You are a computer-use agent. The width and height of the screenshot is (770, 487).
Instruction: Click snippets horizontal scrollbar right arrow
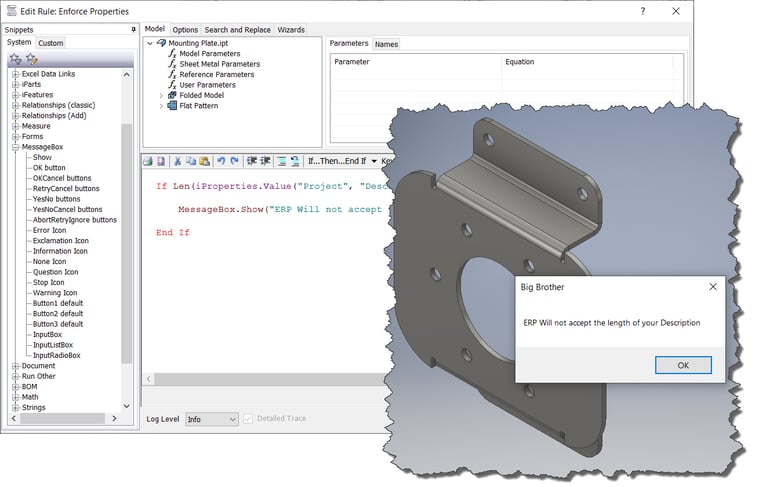[x=114, y=419]
